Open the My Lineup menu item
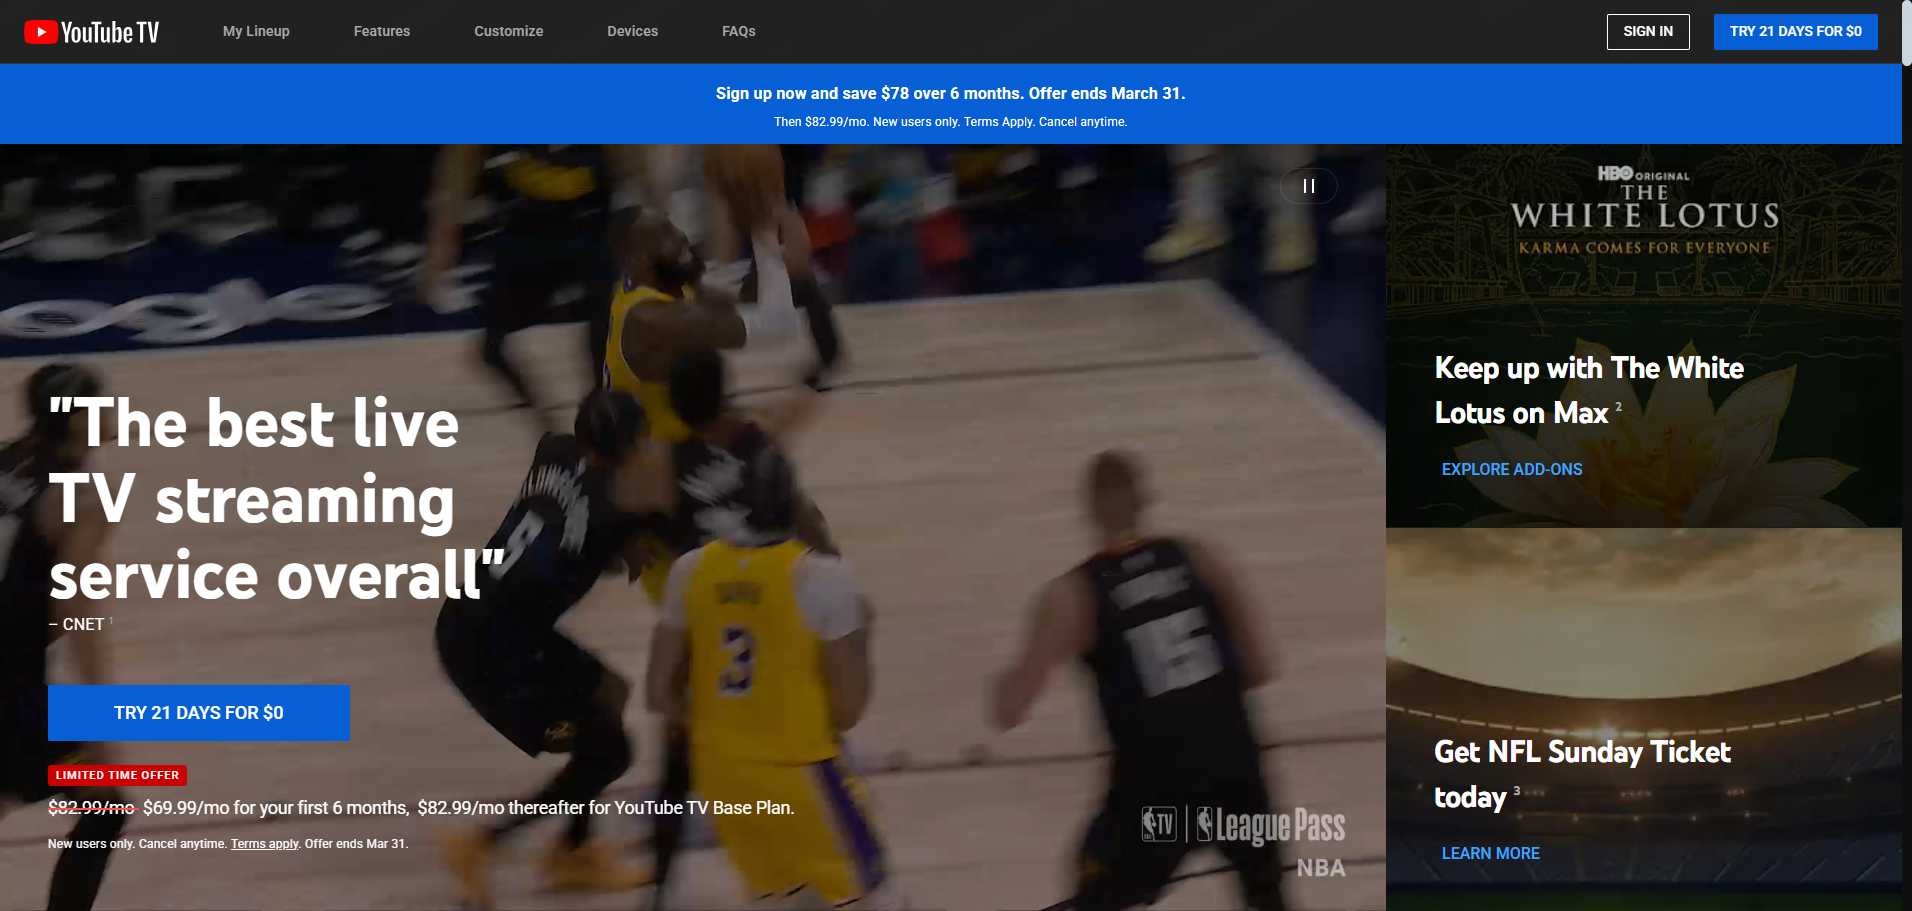1912x911 pixels. click(256, 31)
